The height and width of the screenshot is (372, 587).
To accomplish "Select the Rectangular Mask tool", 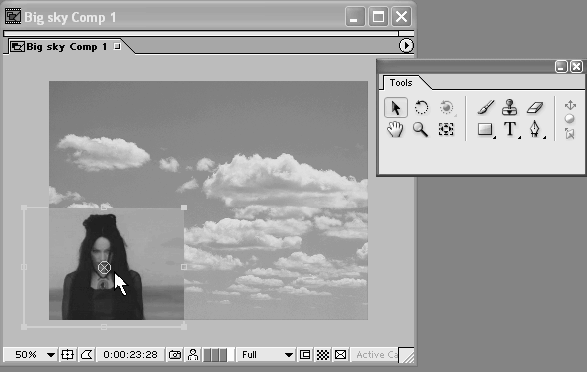I will [485, 130].
